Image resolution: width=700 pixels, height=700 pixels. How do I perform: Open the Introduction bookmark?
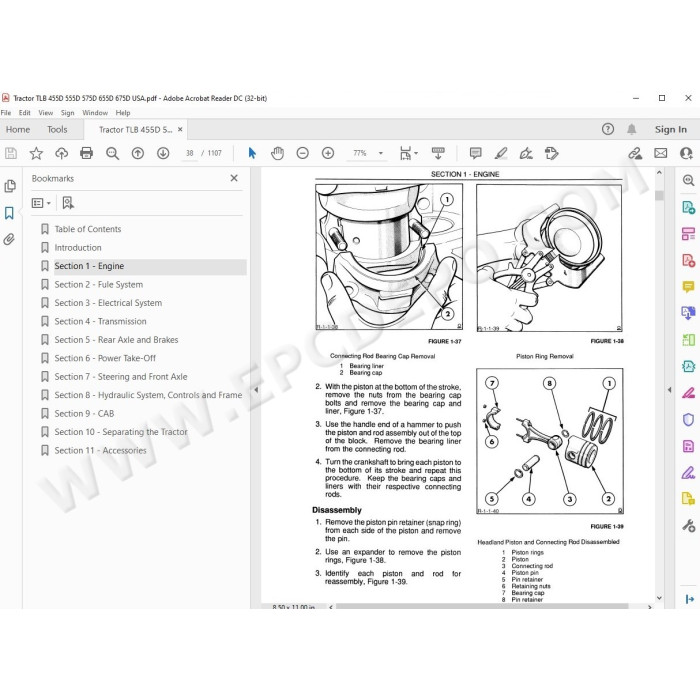(78, 247)
